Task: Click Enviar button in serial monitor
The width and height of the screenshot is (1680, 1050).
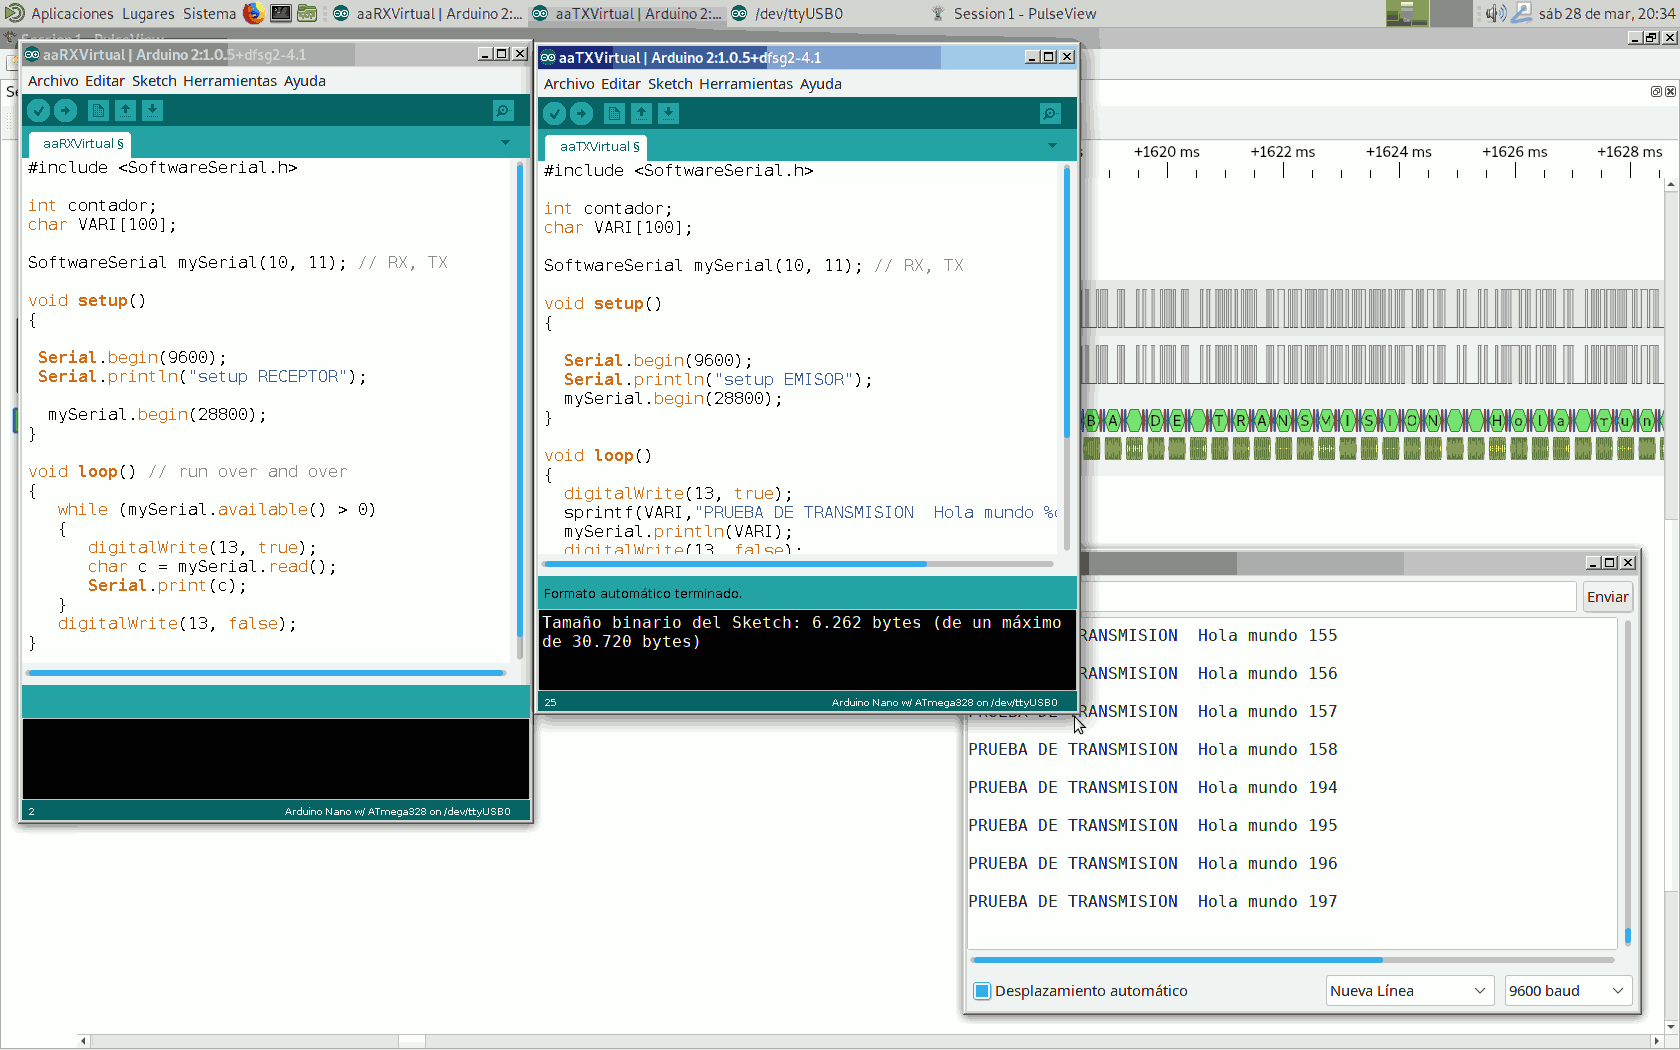Action: click(x=1607, y=597)
